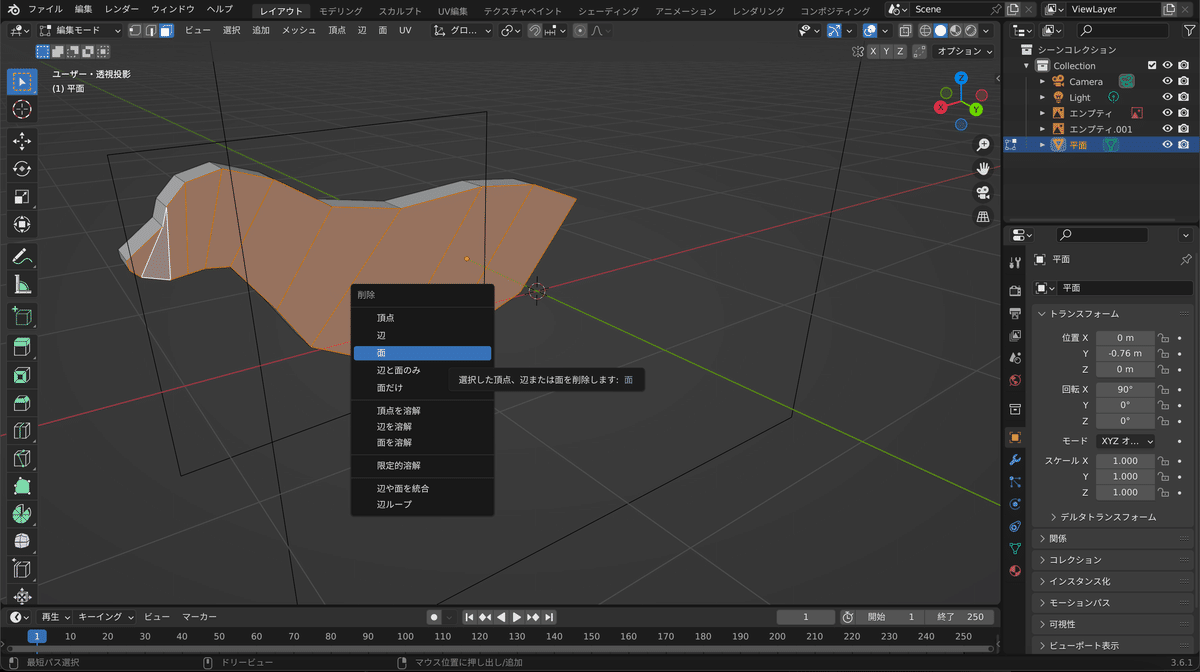Click the viewport zoom magnifier icon
1200x672 pixels.
[983, 145]
